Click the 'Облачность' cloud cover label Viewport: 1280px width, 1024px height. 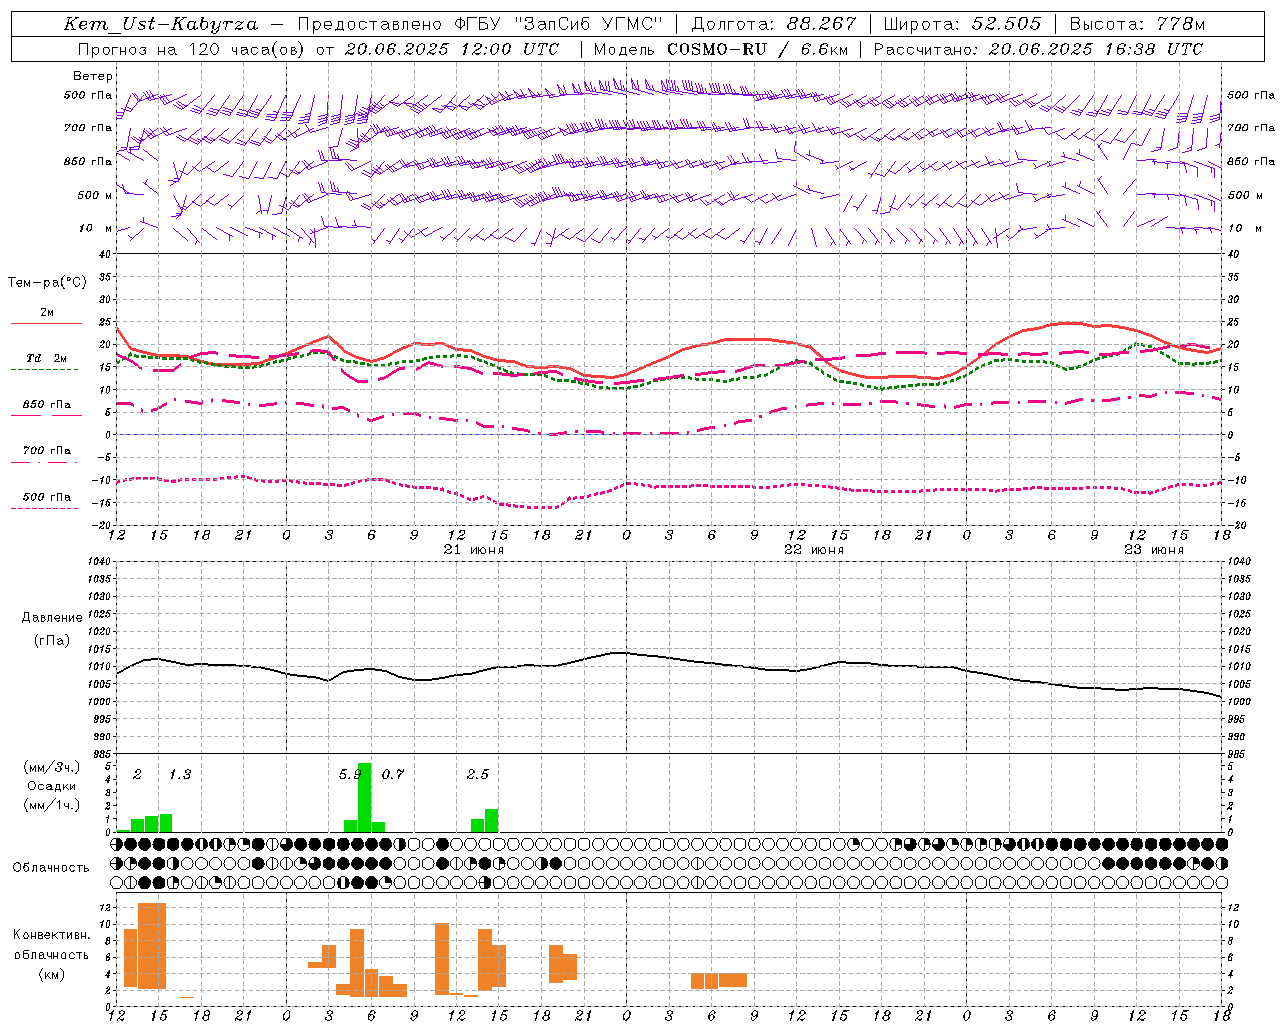pos(51,868)
